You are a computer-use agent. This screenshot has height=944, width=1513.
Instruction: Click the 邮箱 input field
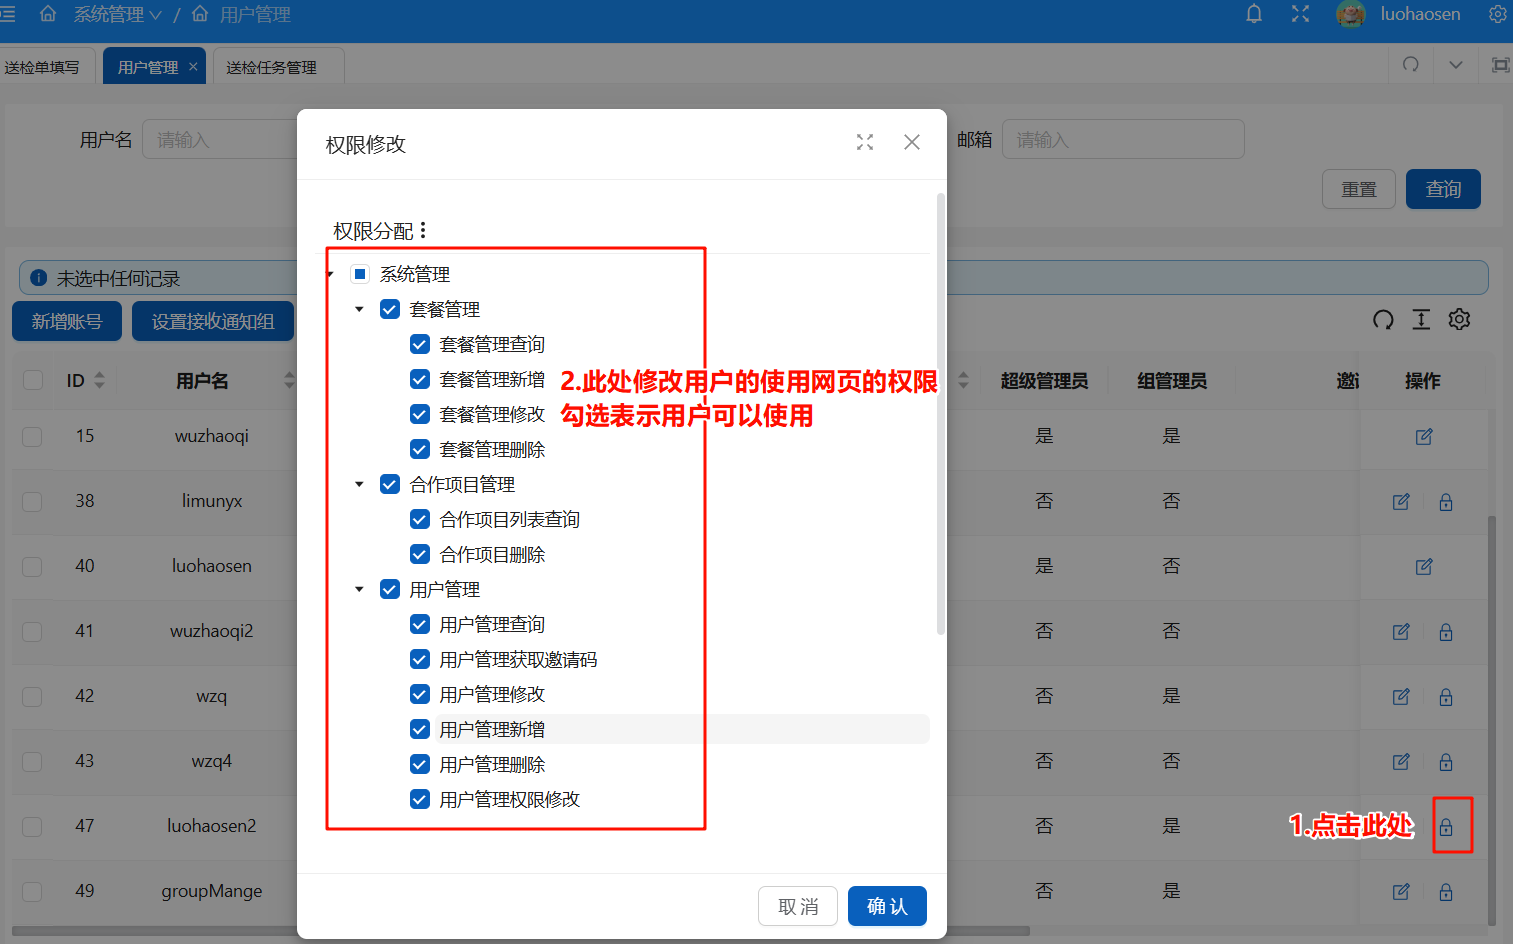pos(1123,140)
